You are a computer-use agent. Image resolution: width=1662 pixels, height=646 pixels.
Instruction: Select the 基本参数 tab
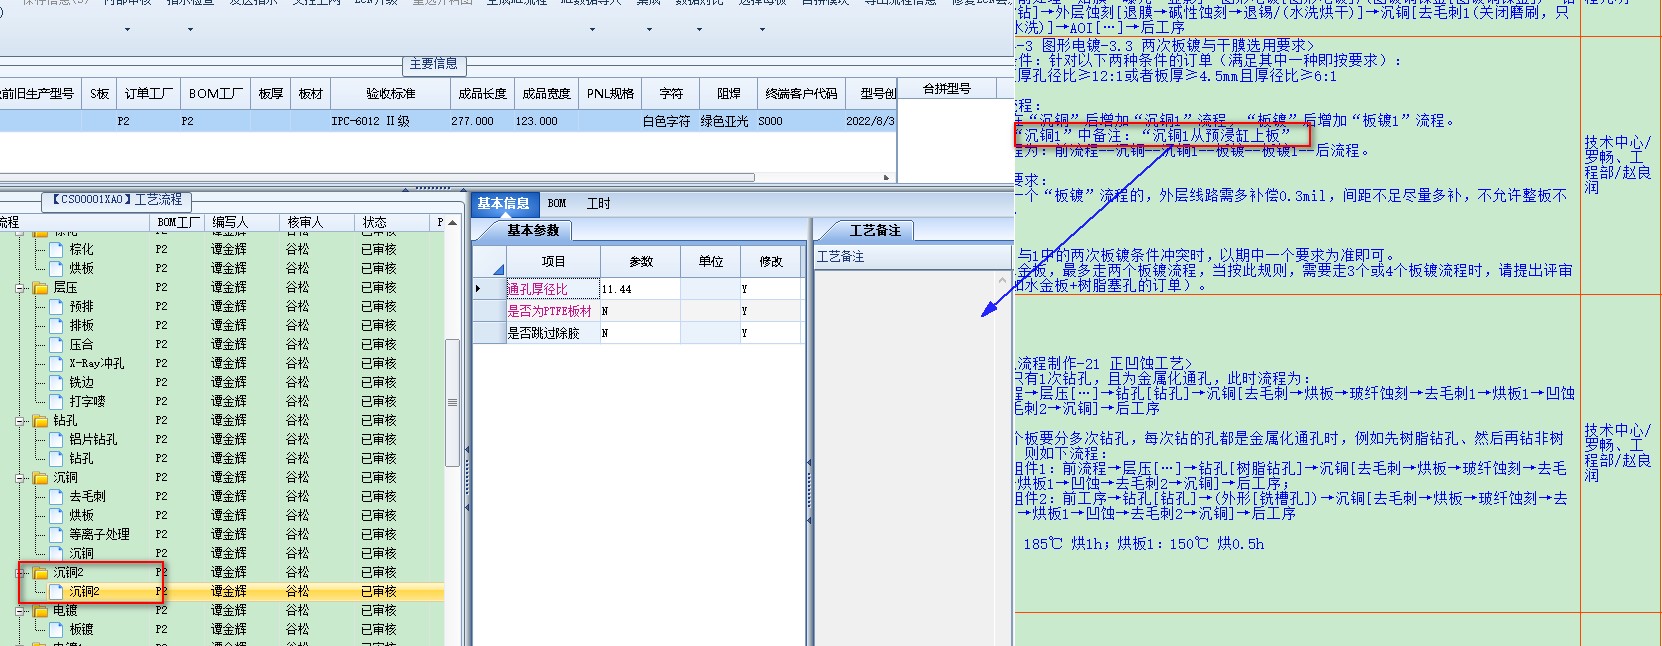(x=533, y=230)
